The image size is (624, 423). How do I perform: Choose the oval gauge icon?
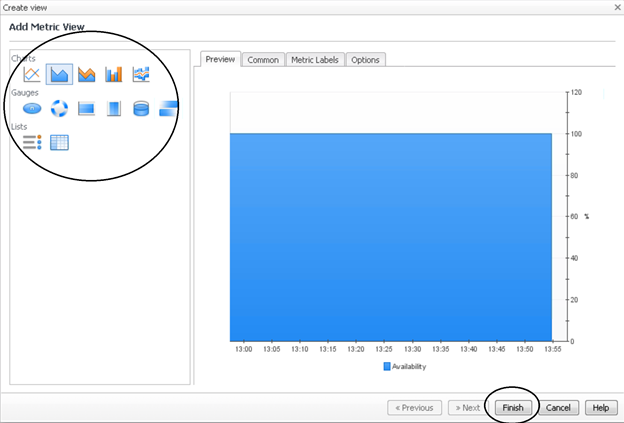pos(32,108)
